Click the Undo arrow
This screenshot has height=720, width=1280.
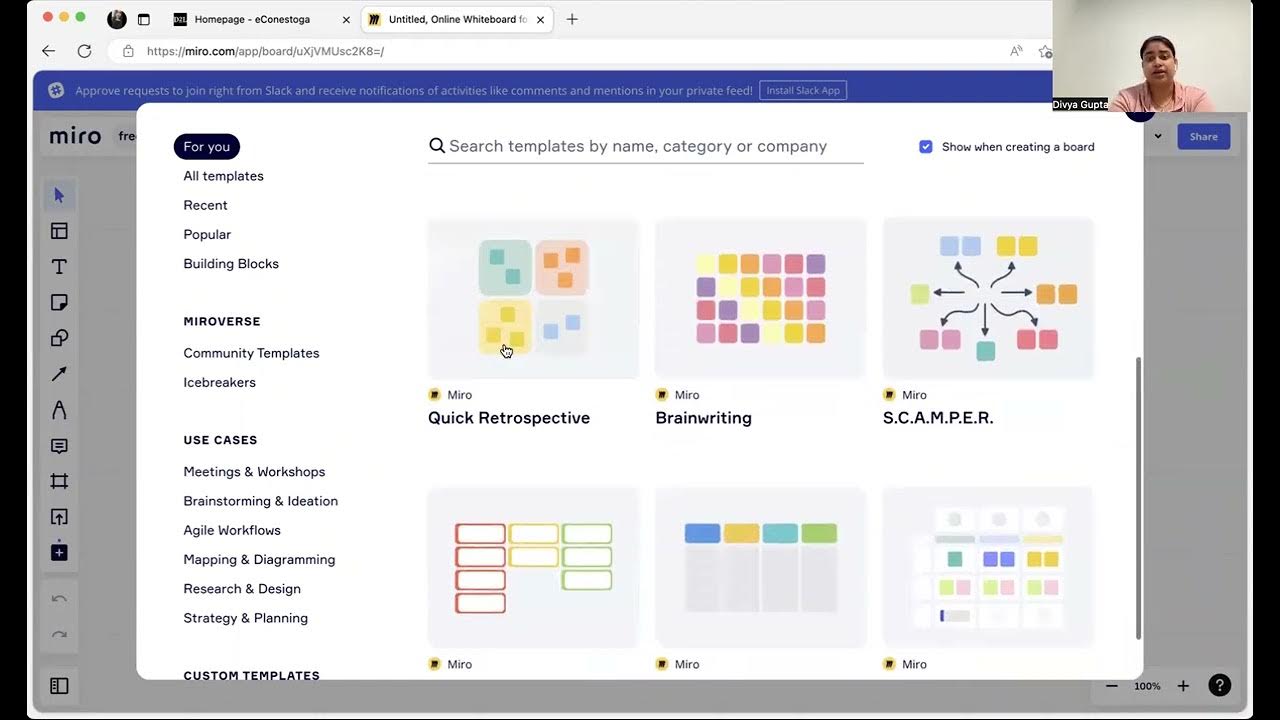59,599
